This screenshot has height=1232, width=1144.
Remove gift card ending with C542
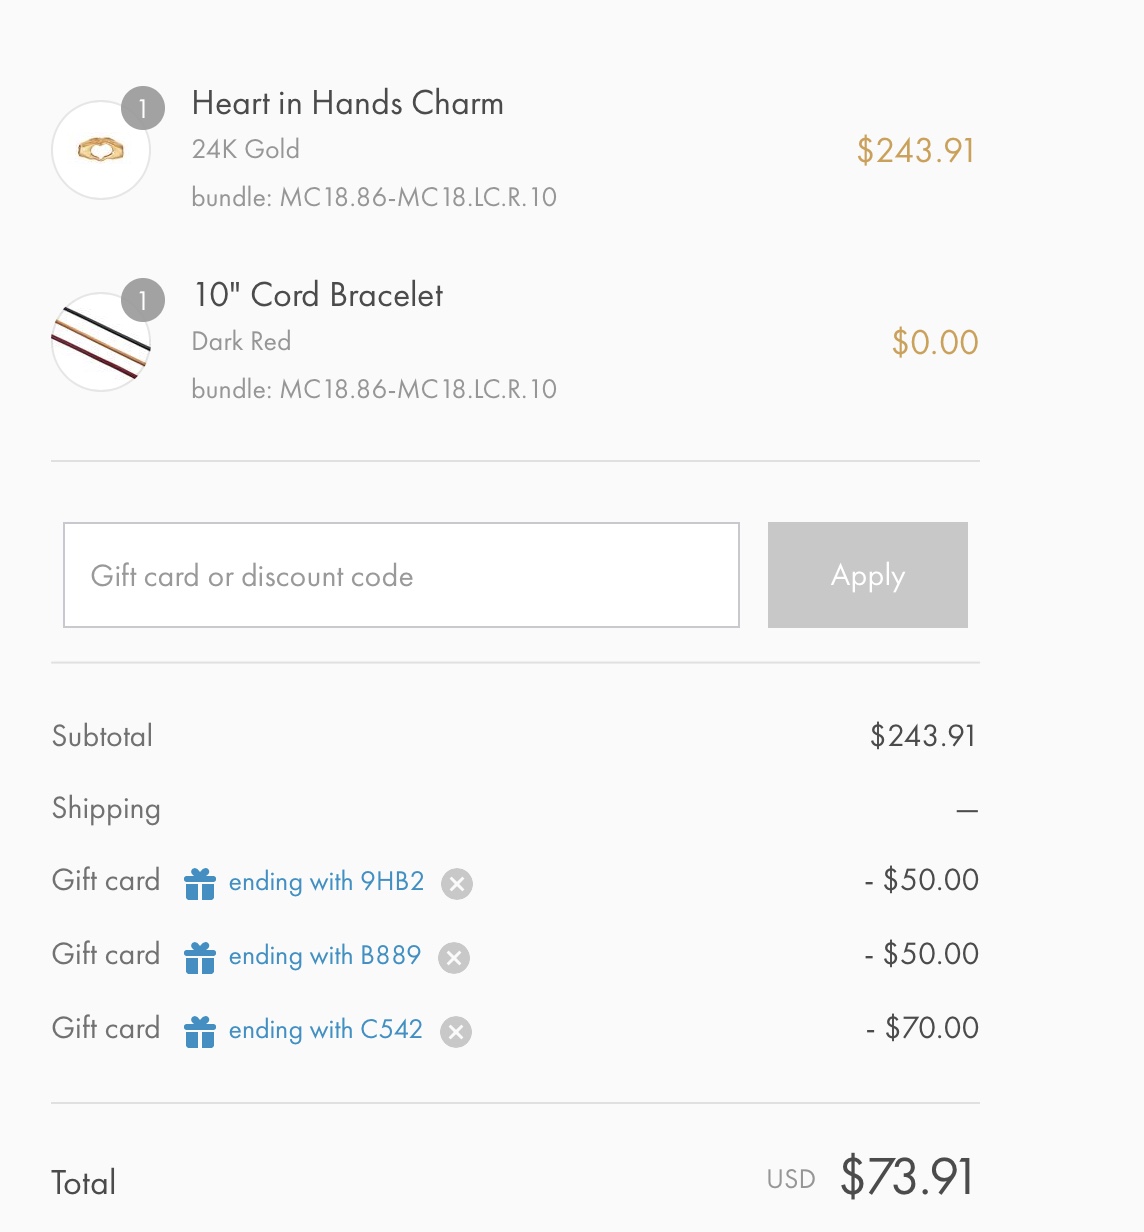click(x=456, y=1032)
